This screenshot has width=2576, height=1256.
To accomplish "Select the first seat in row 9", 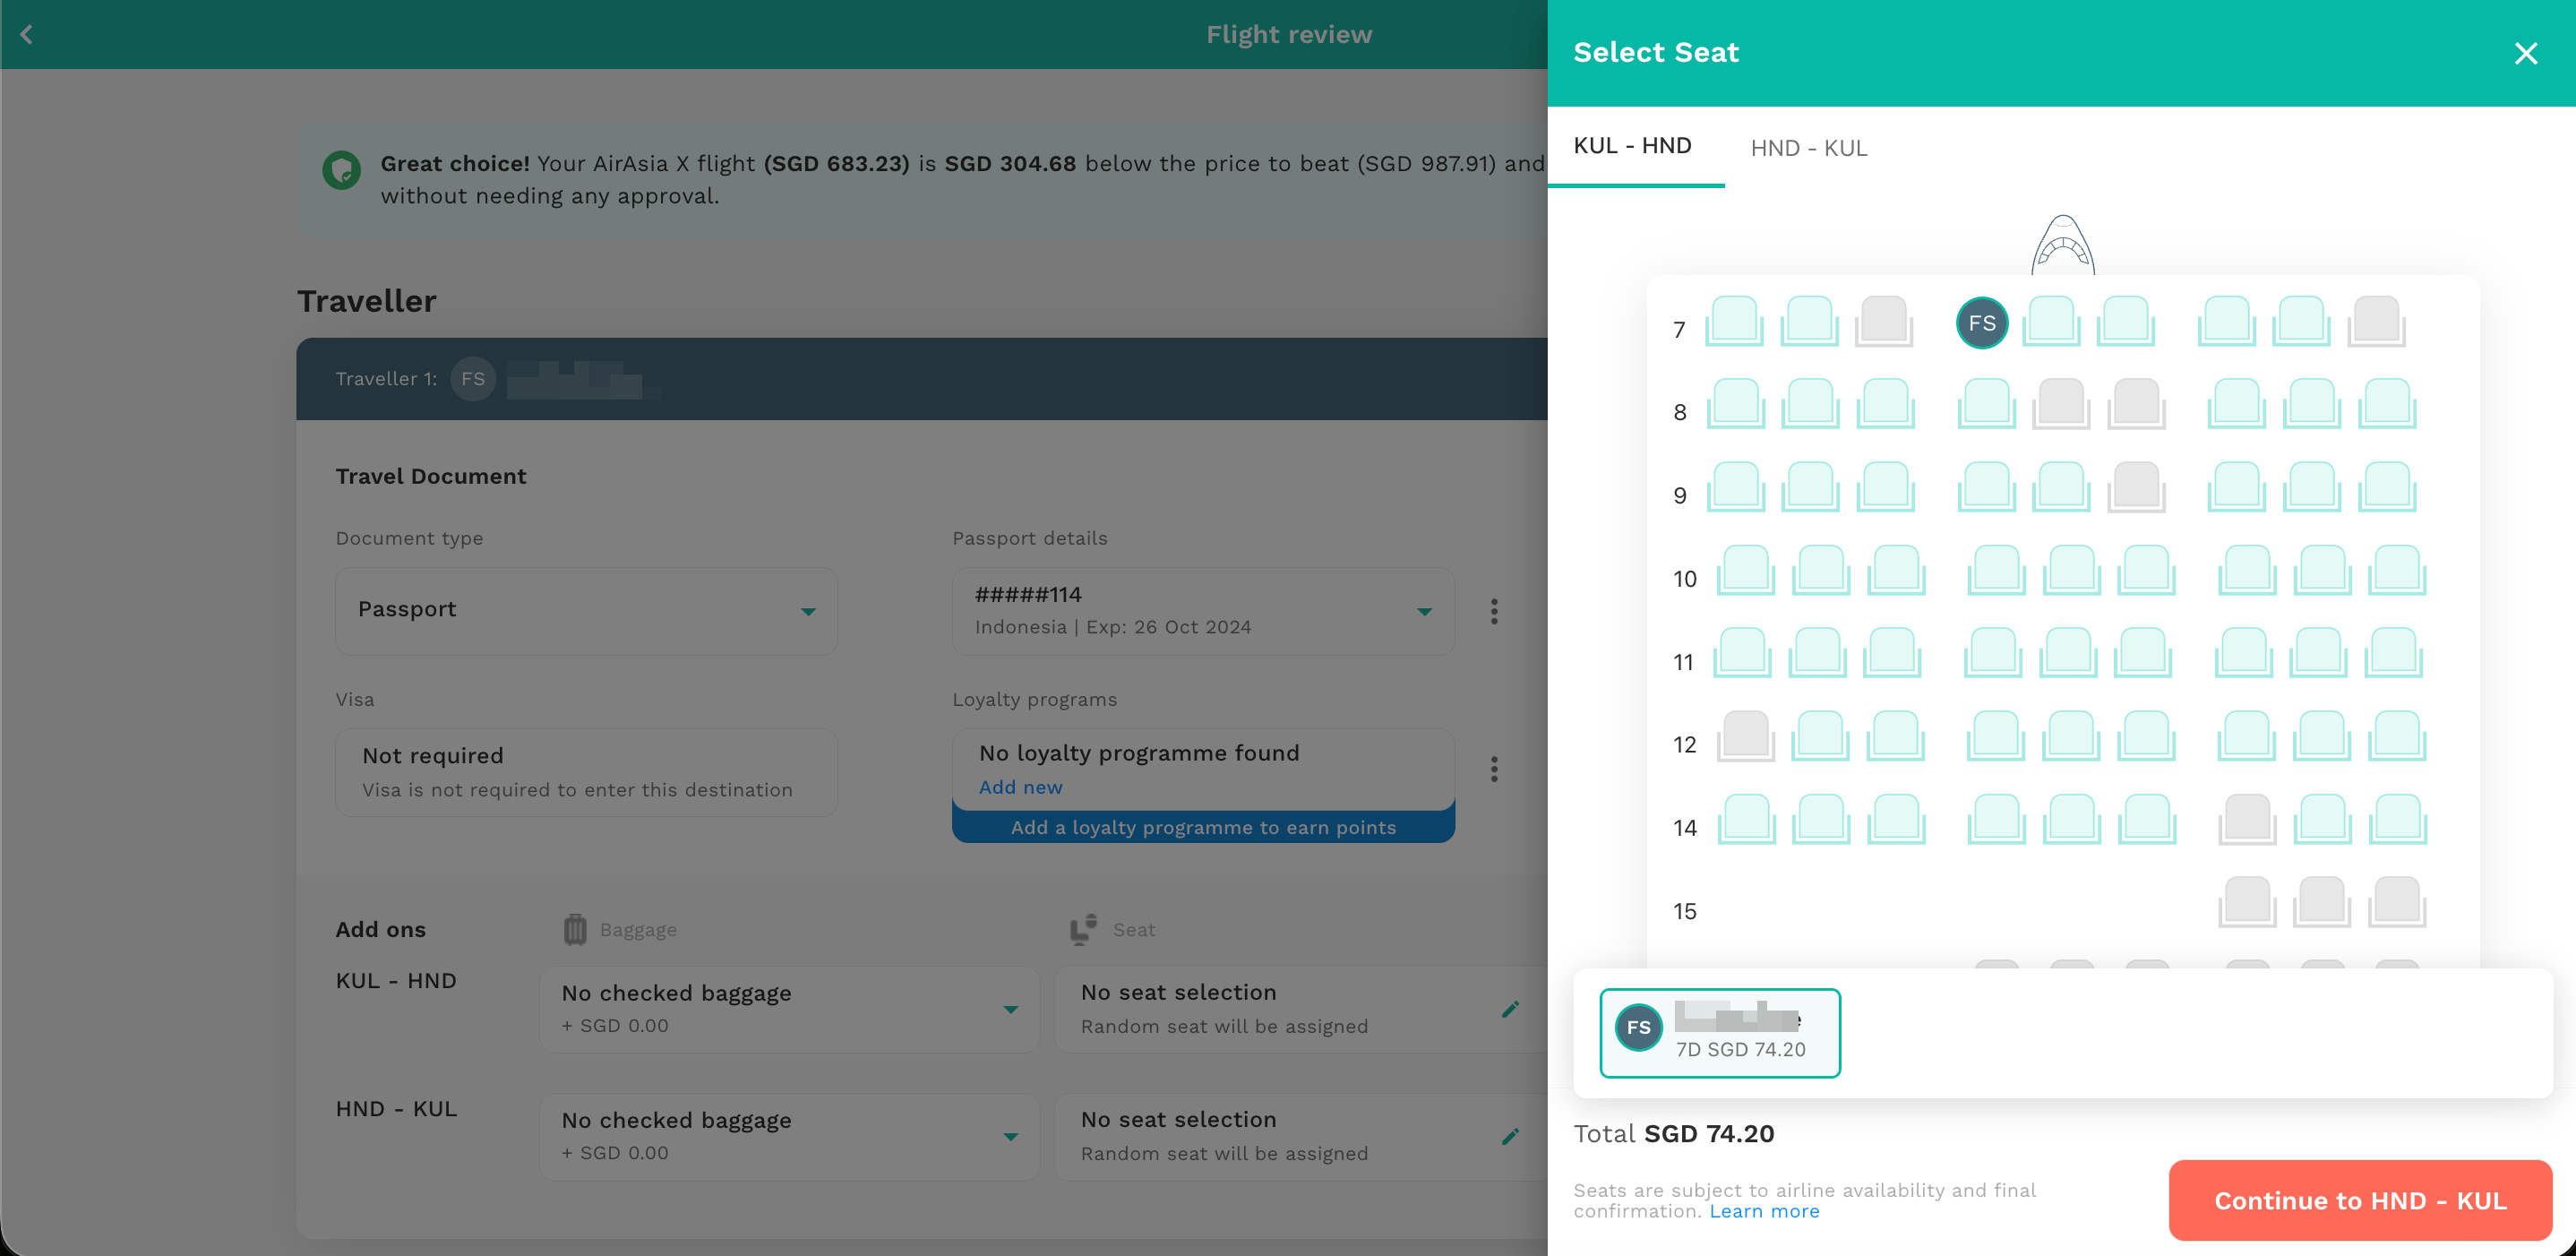I will pos(1736,486).
